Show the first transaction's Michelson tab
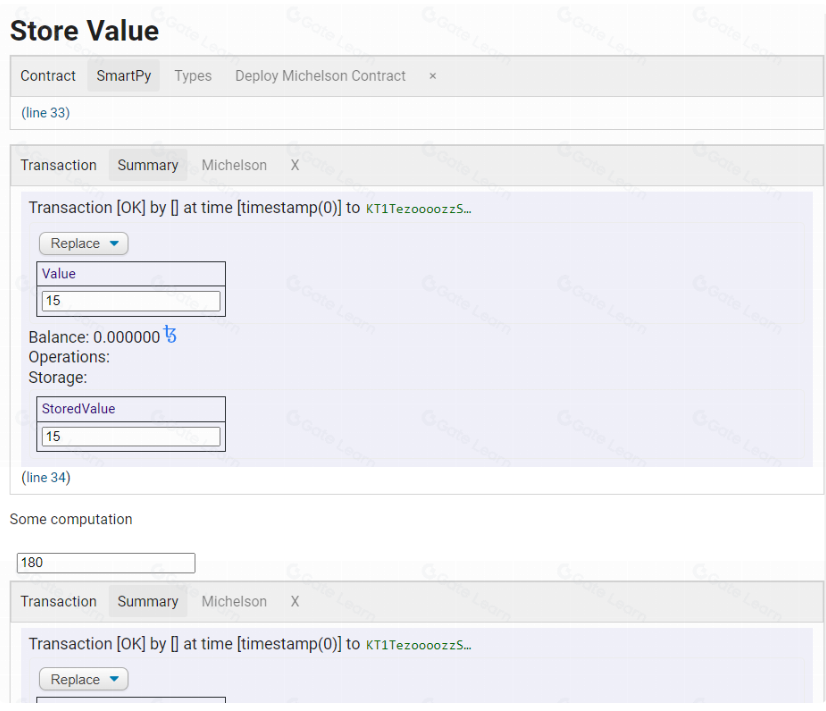The width and height of the screenshot is (826, 711). 234,165
